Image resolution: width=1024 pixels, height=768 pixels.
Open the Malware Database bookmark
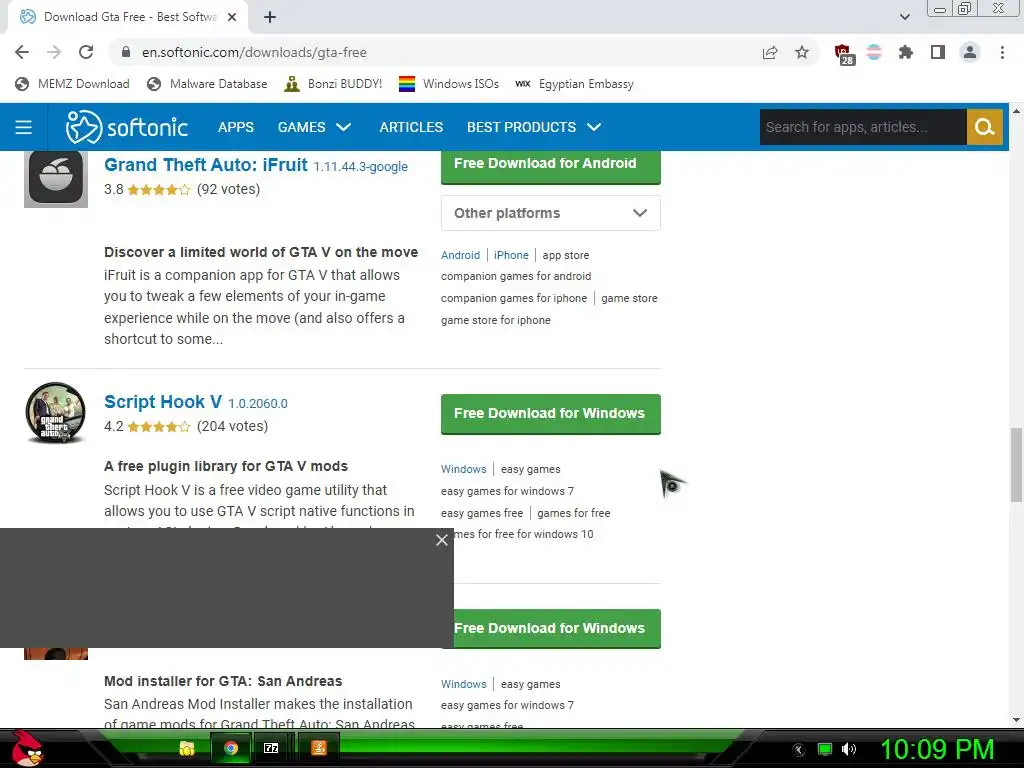coord(207,84)
